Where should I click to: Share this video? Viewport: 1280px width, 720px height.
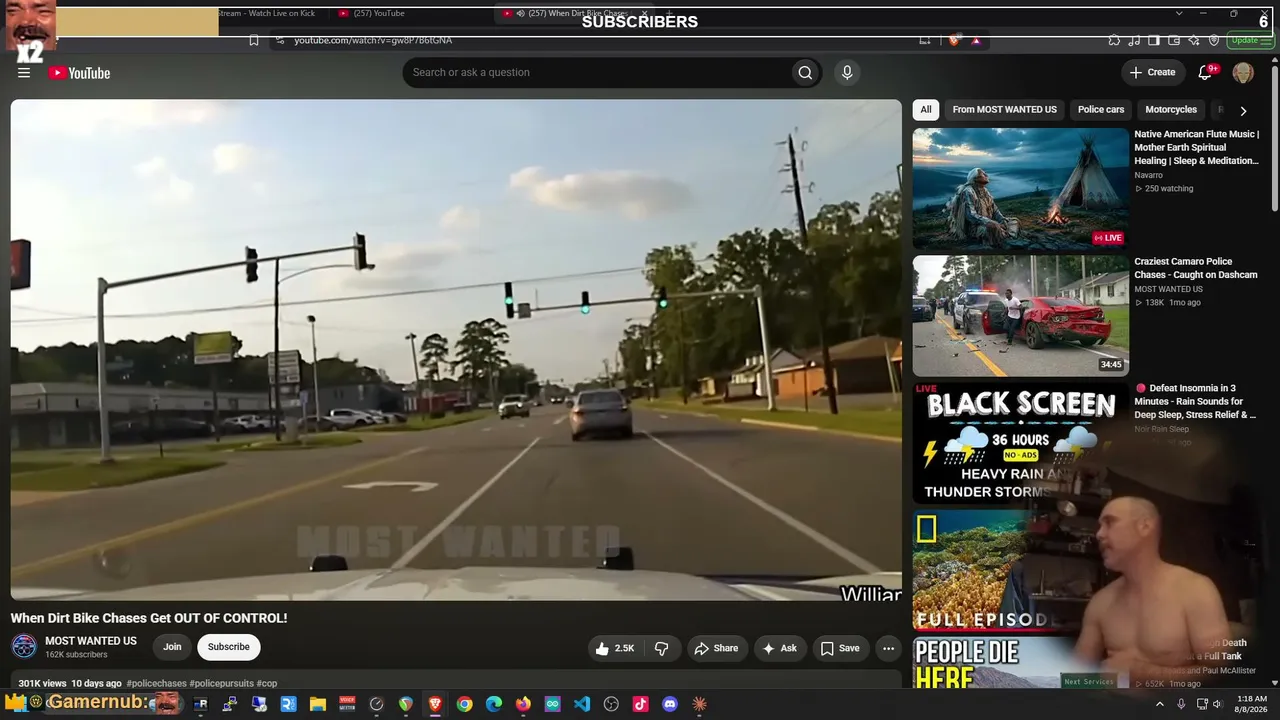click(x=716, y=648)
